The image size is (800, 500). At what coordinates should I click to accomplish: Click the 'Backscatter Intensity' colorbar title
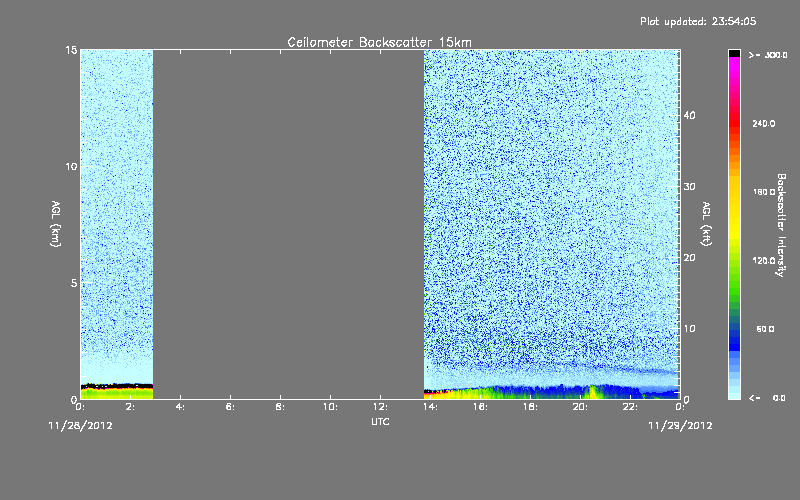[x=781, y=225]
